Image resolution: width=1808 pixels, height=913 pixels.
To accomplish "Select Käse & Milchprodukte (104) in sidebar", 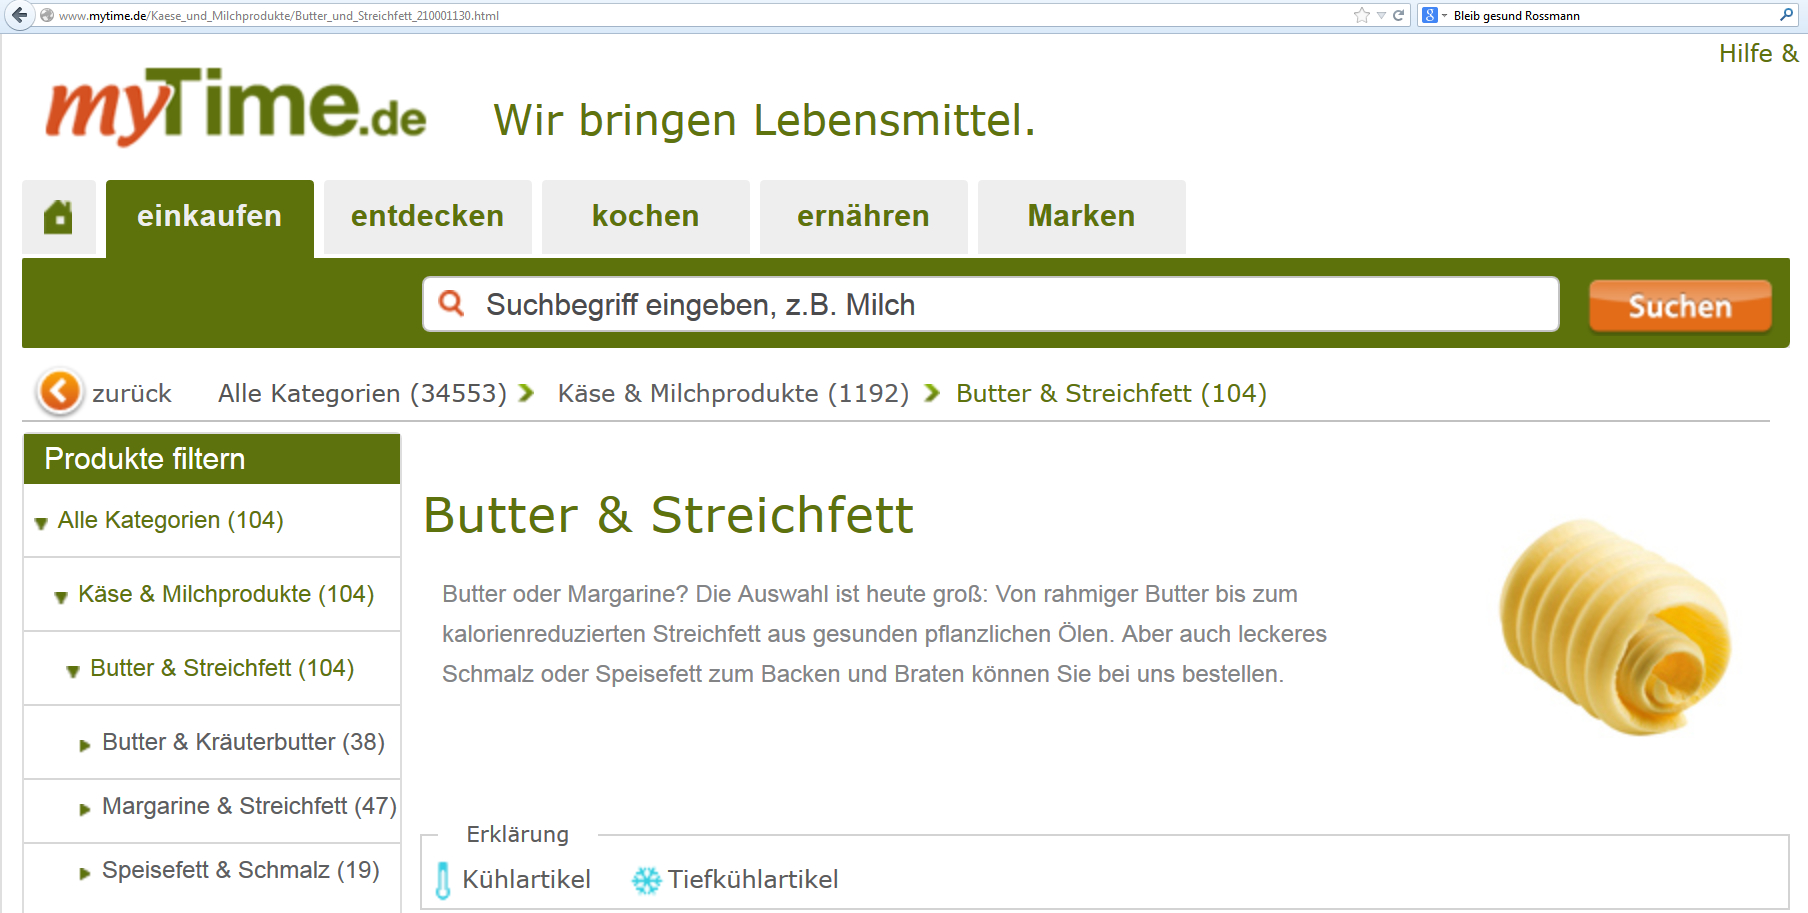I will click(x=226, y=594).
